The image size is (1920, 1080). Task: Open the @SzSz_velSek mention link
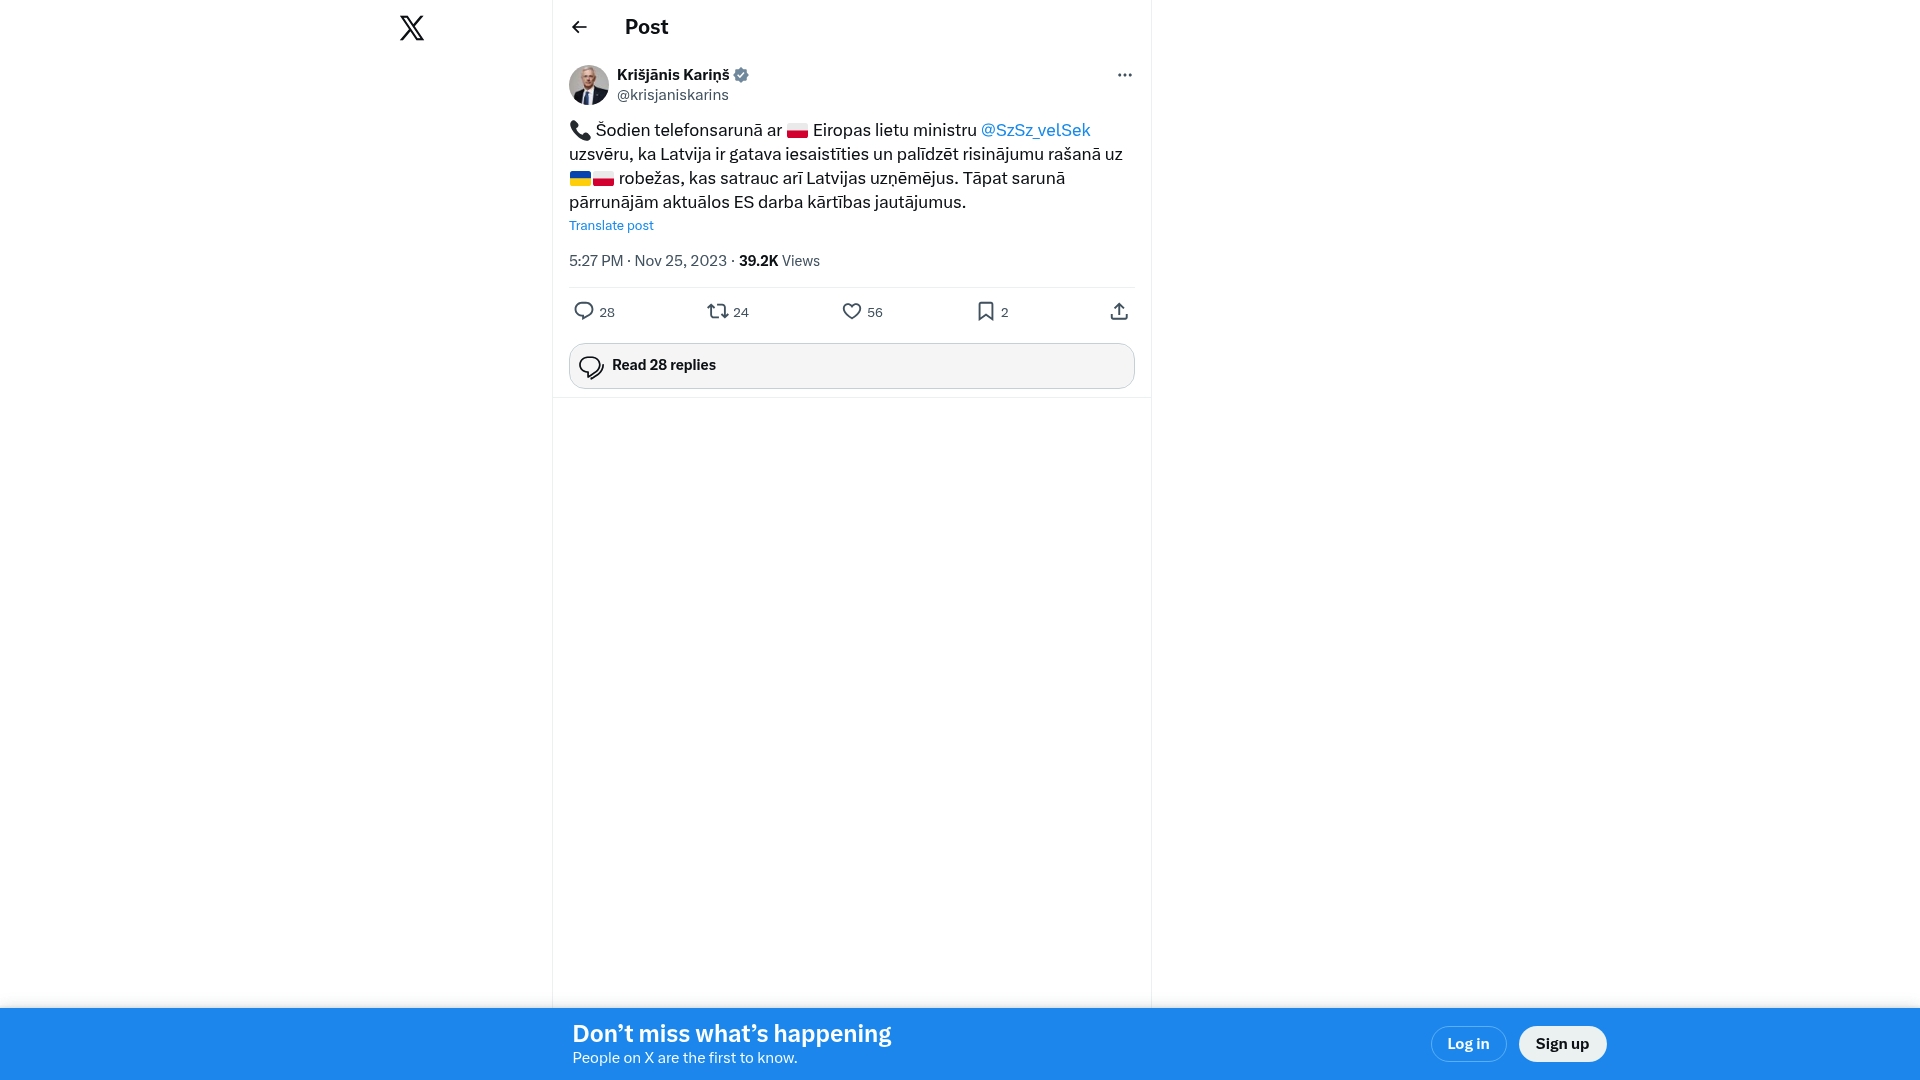tap(1035, 130)
